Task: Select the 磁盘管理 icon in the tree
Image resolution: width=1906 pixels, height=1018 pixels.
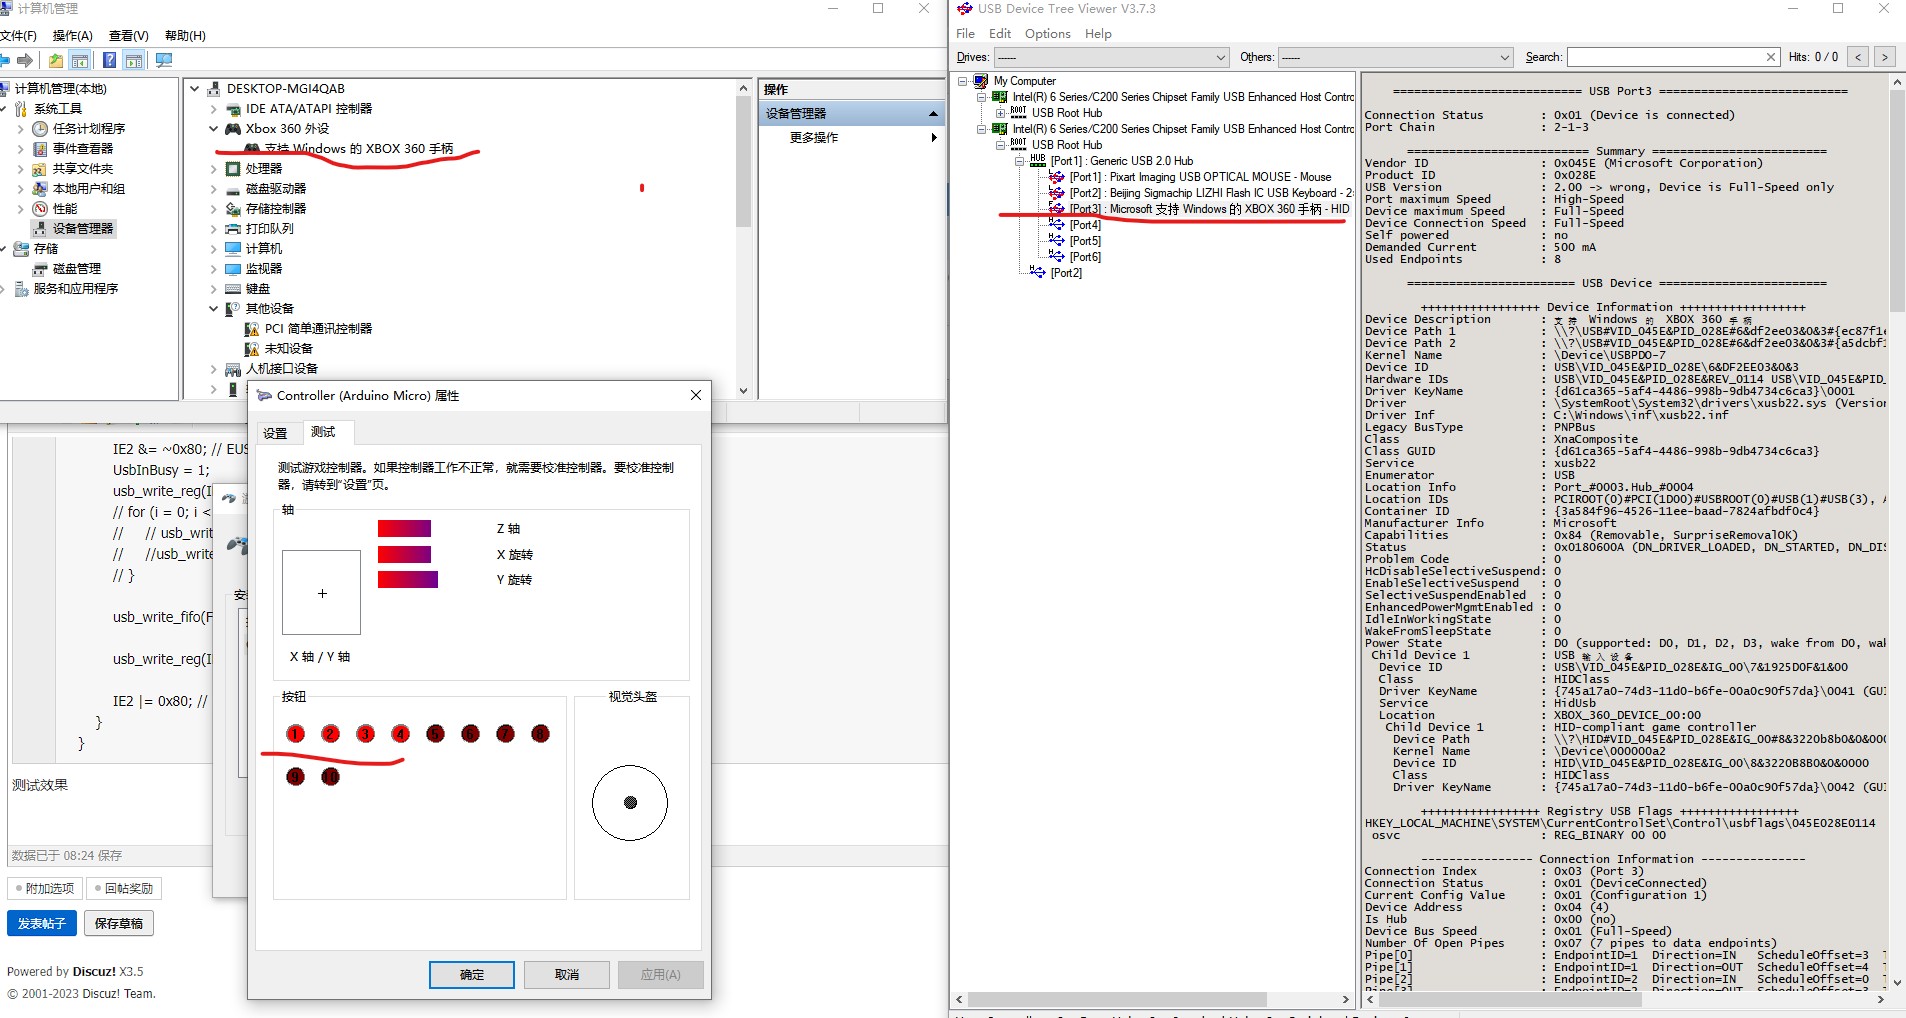Action: click(x=40, y=269)
